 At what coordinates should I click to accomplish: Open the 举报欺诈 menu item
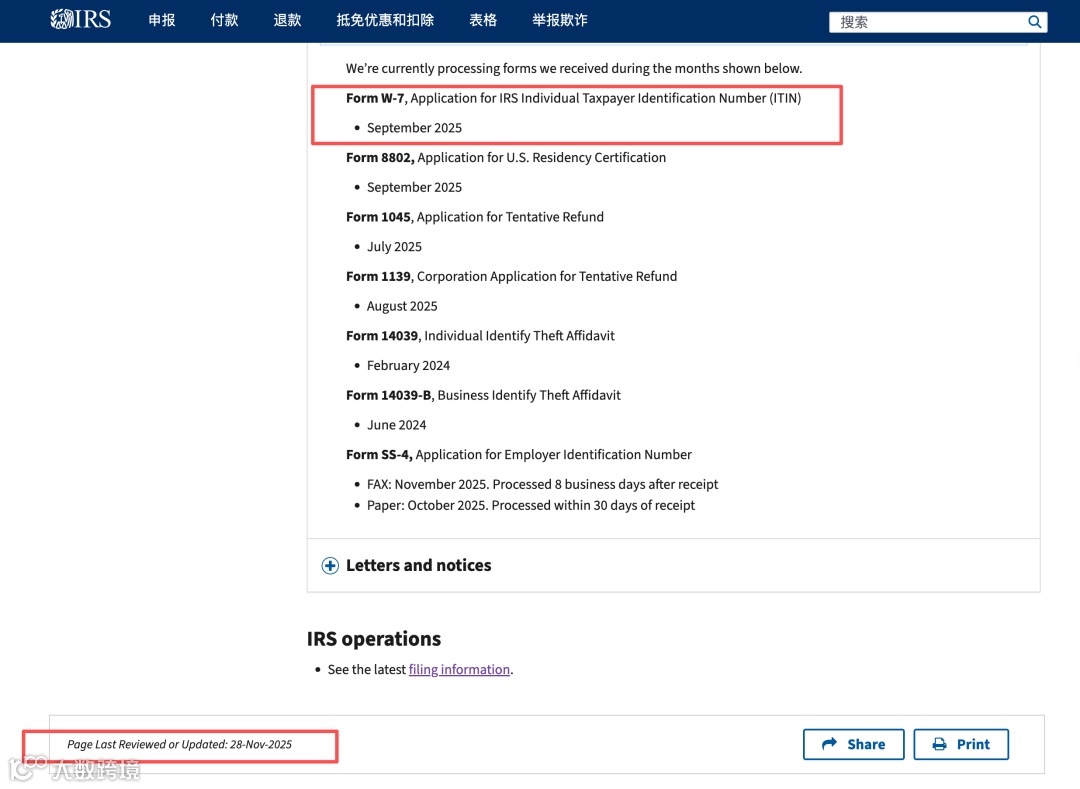560,20
